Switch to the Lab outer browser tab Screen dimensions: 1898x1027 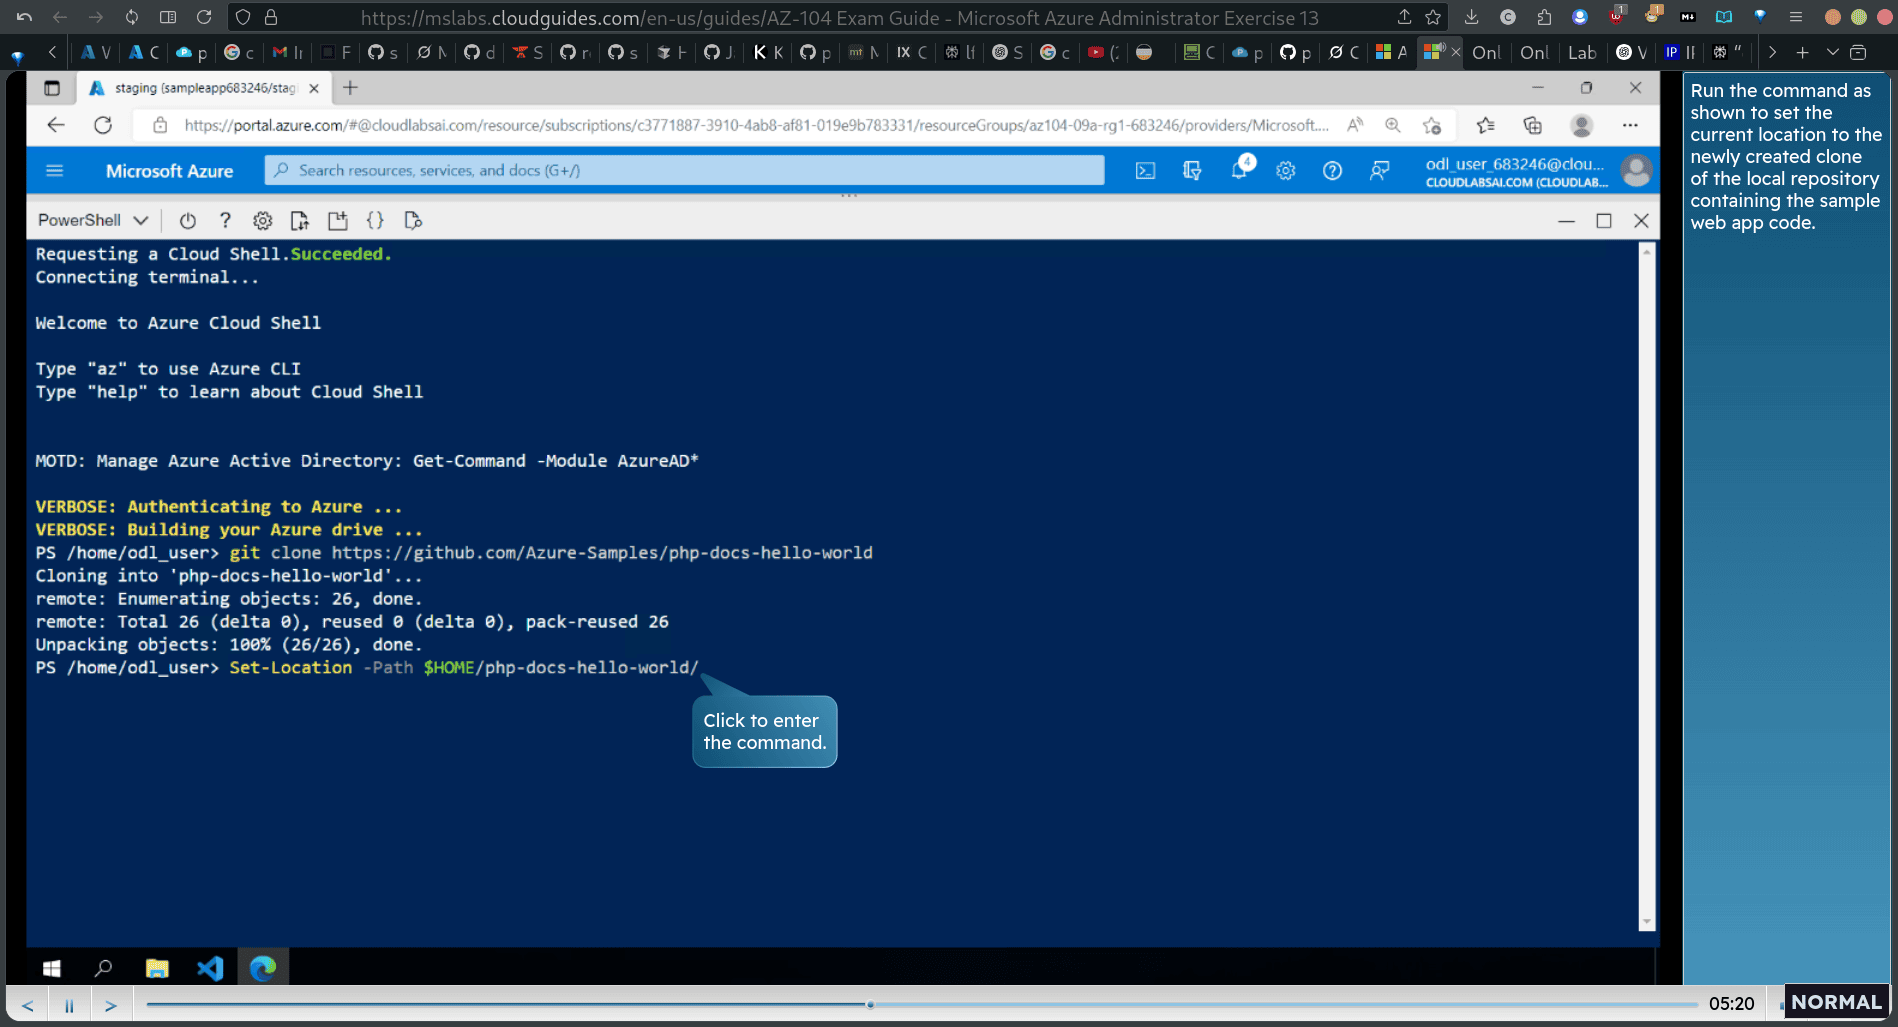(x=1581, y=52)
